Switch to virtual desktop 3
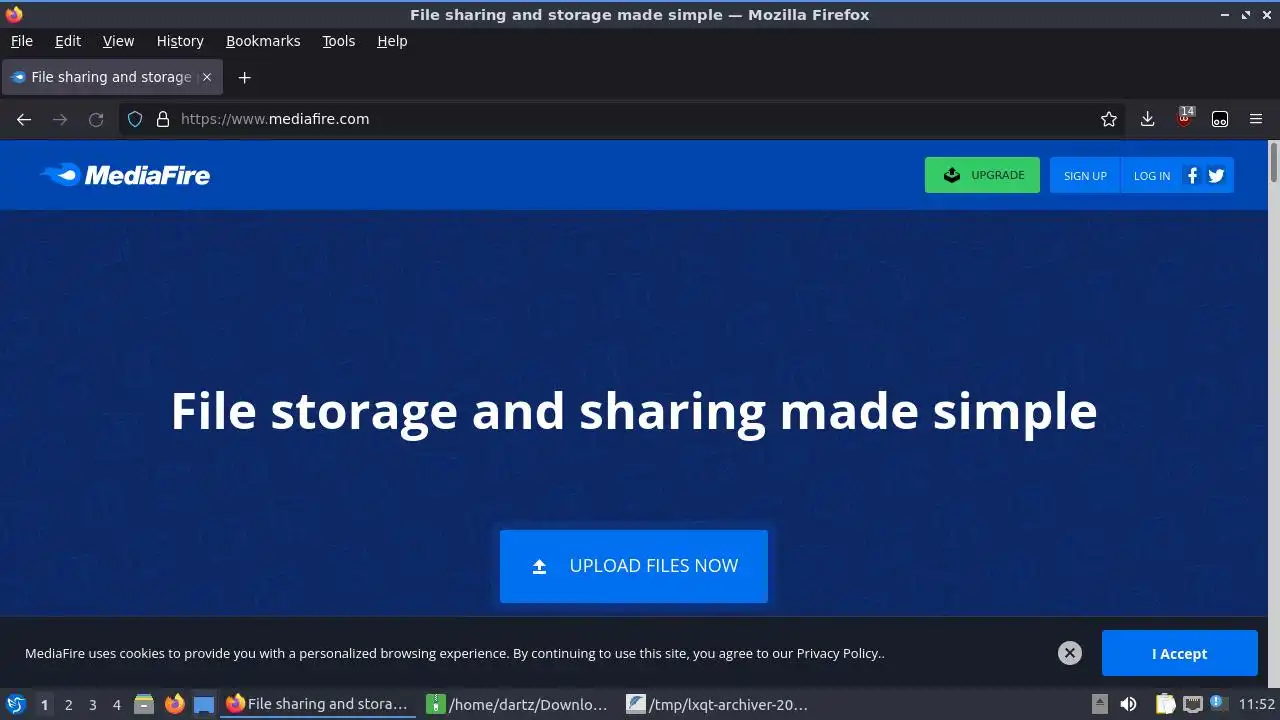1280x720 pixels. [x=92, y=704]
